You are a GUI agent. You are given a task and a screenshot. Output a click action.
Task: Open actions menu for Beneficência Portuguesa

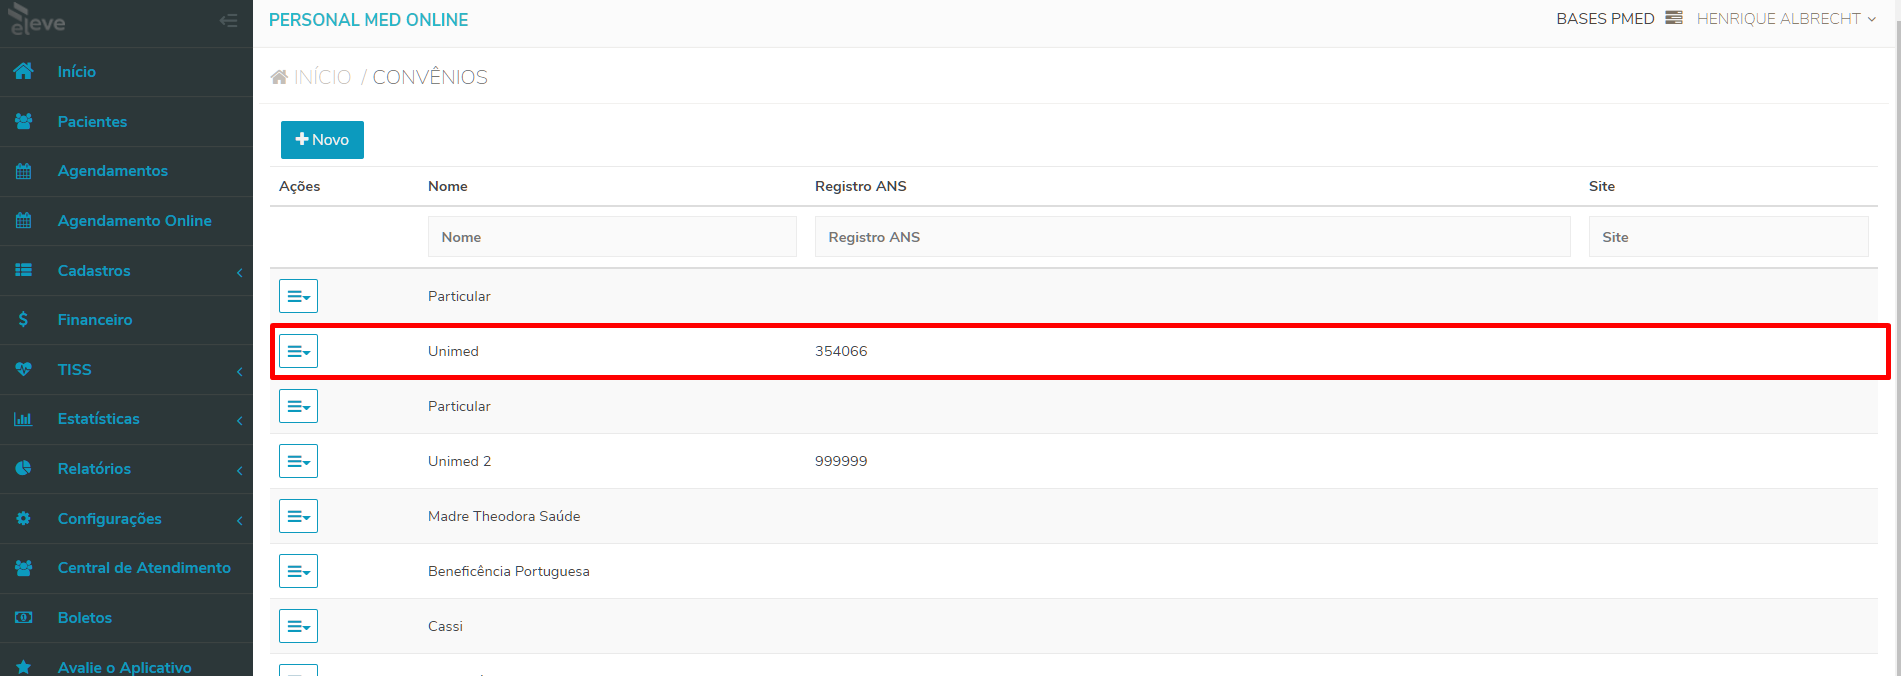(298, 571)
